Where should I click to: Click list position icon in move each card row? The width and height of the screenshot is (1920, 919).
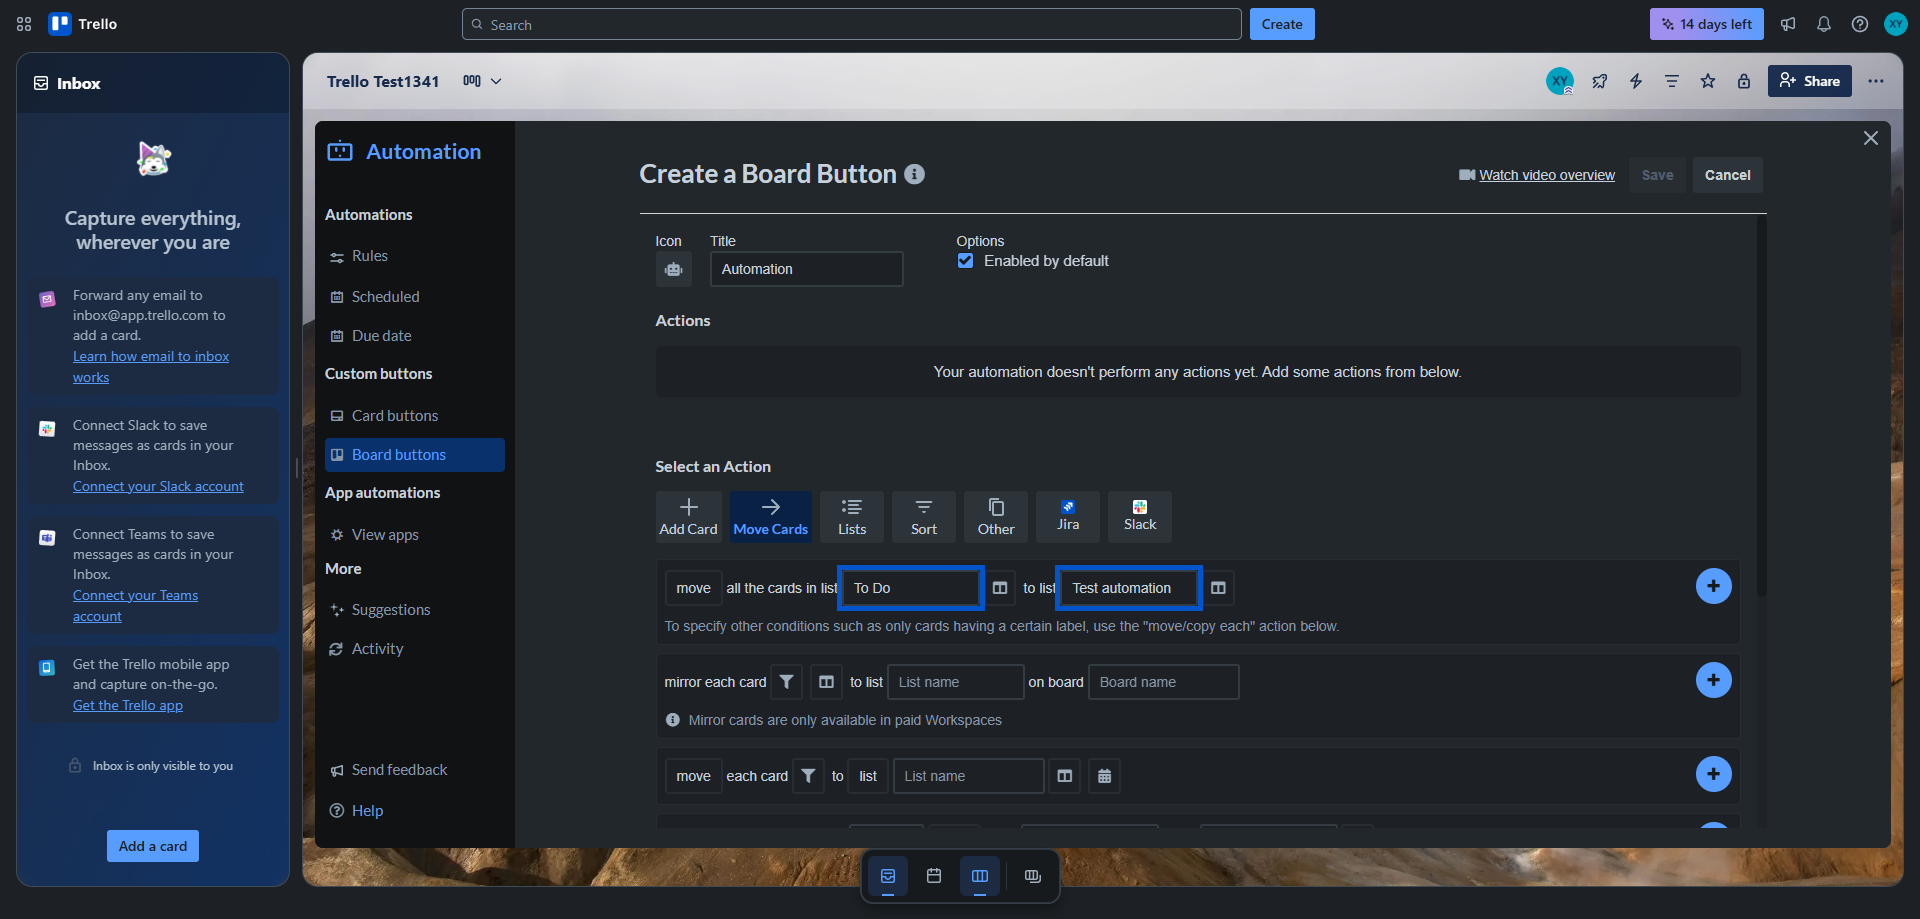1065,776
